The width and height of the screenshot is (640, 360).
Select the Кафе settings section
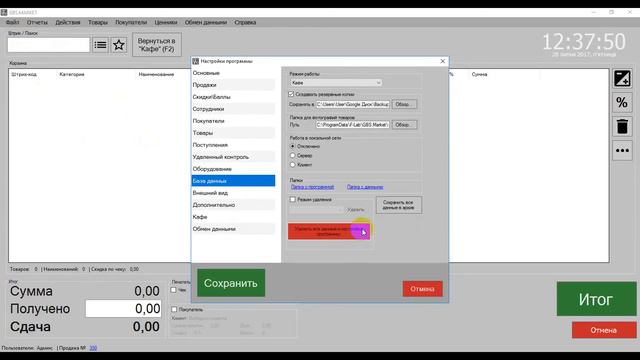(x=233, y=217)
